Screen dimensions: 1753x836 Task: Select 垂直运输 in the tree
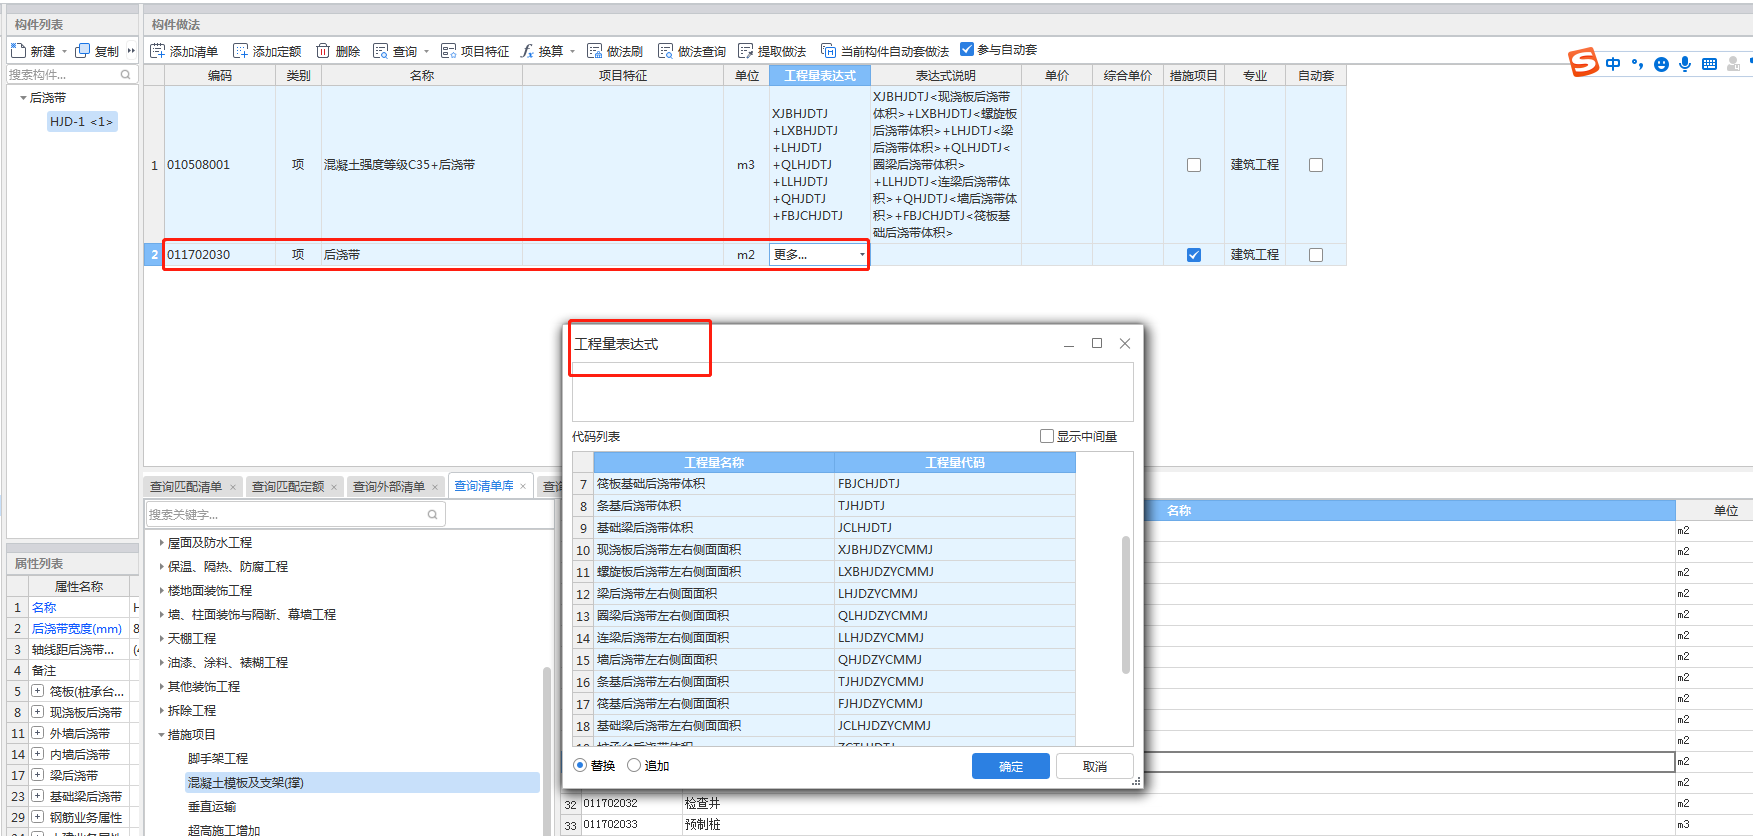[x=212, y=806]
